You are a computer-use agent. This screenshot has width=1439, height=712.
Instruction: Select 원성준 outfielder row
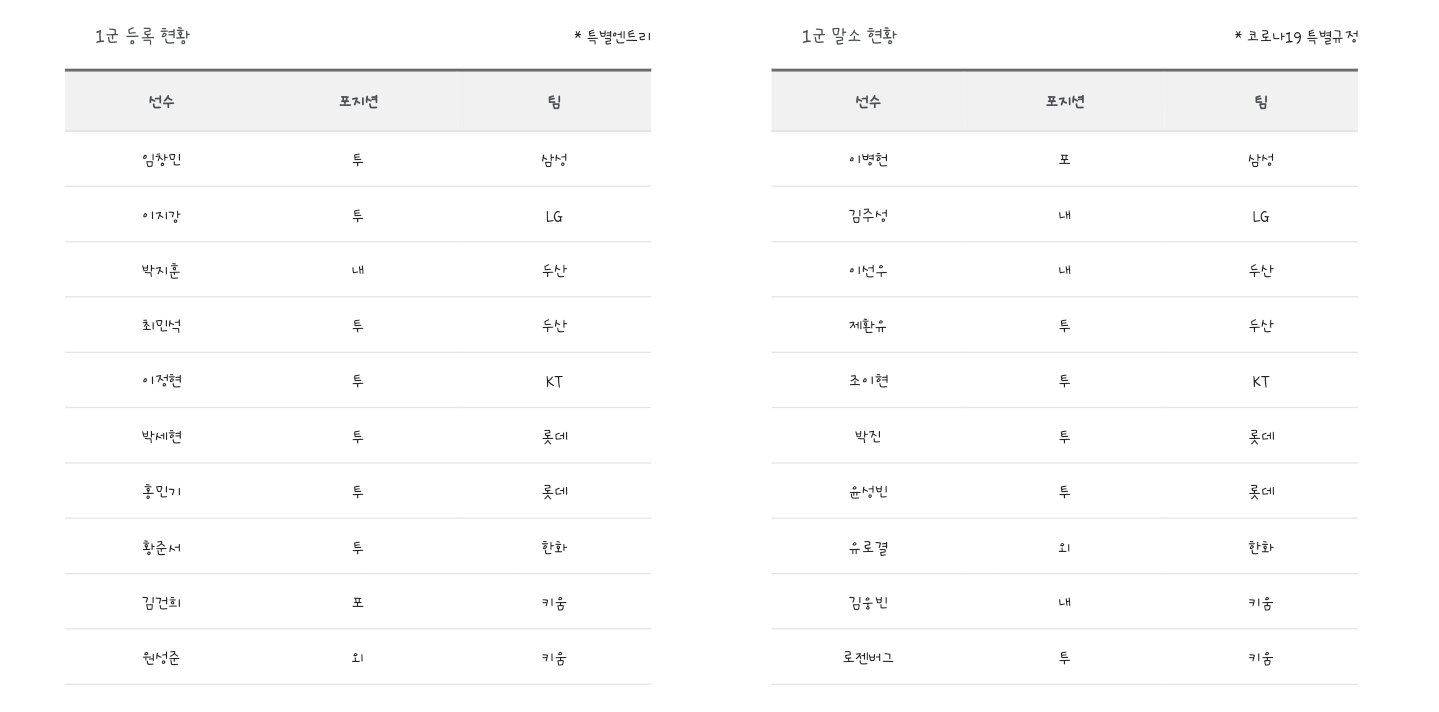pos(358,658)
